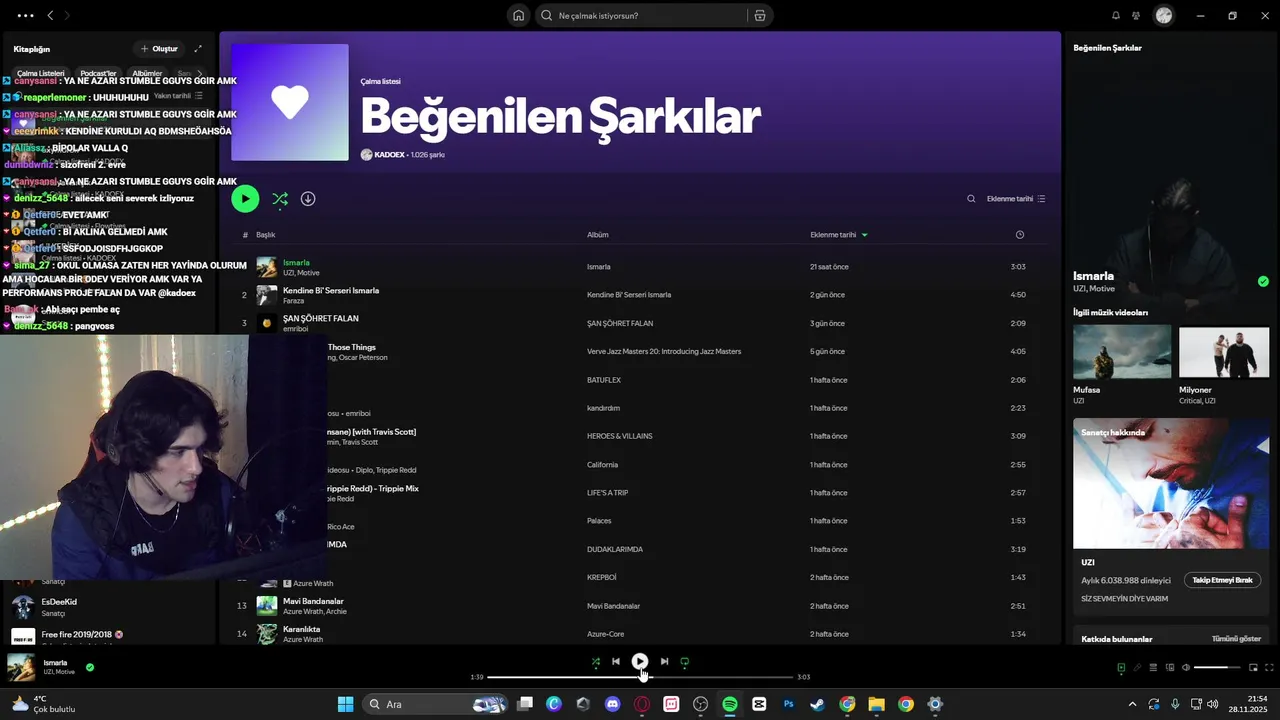Open the three-dots menu in the title bar
Screen dimensions: 1280x720
pyautogui.click(x=25, y=16)
